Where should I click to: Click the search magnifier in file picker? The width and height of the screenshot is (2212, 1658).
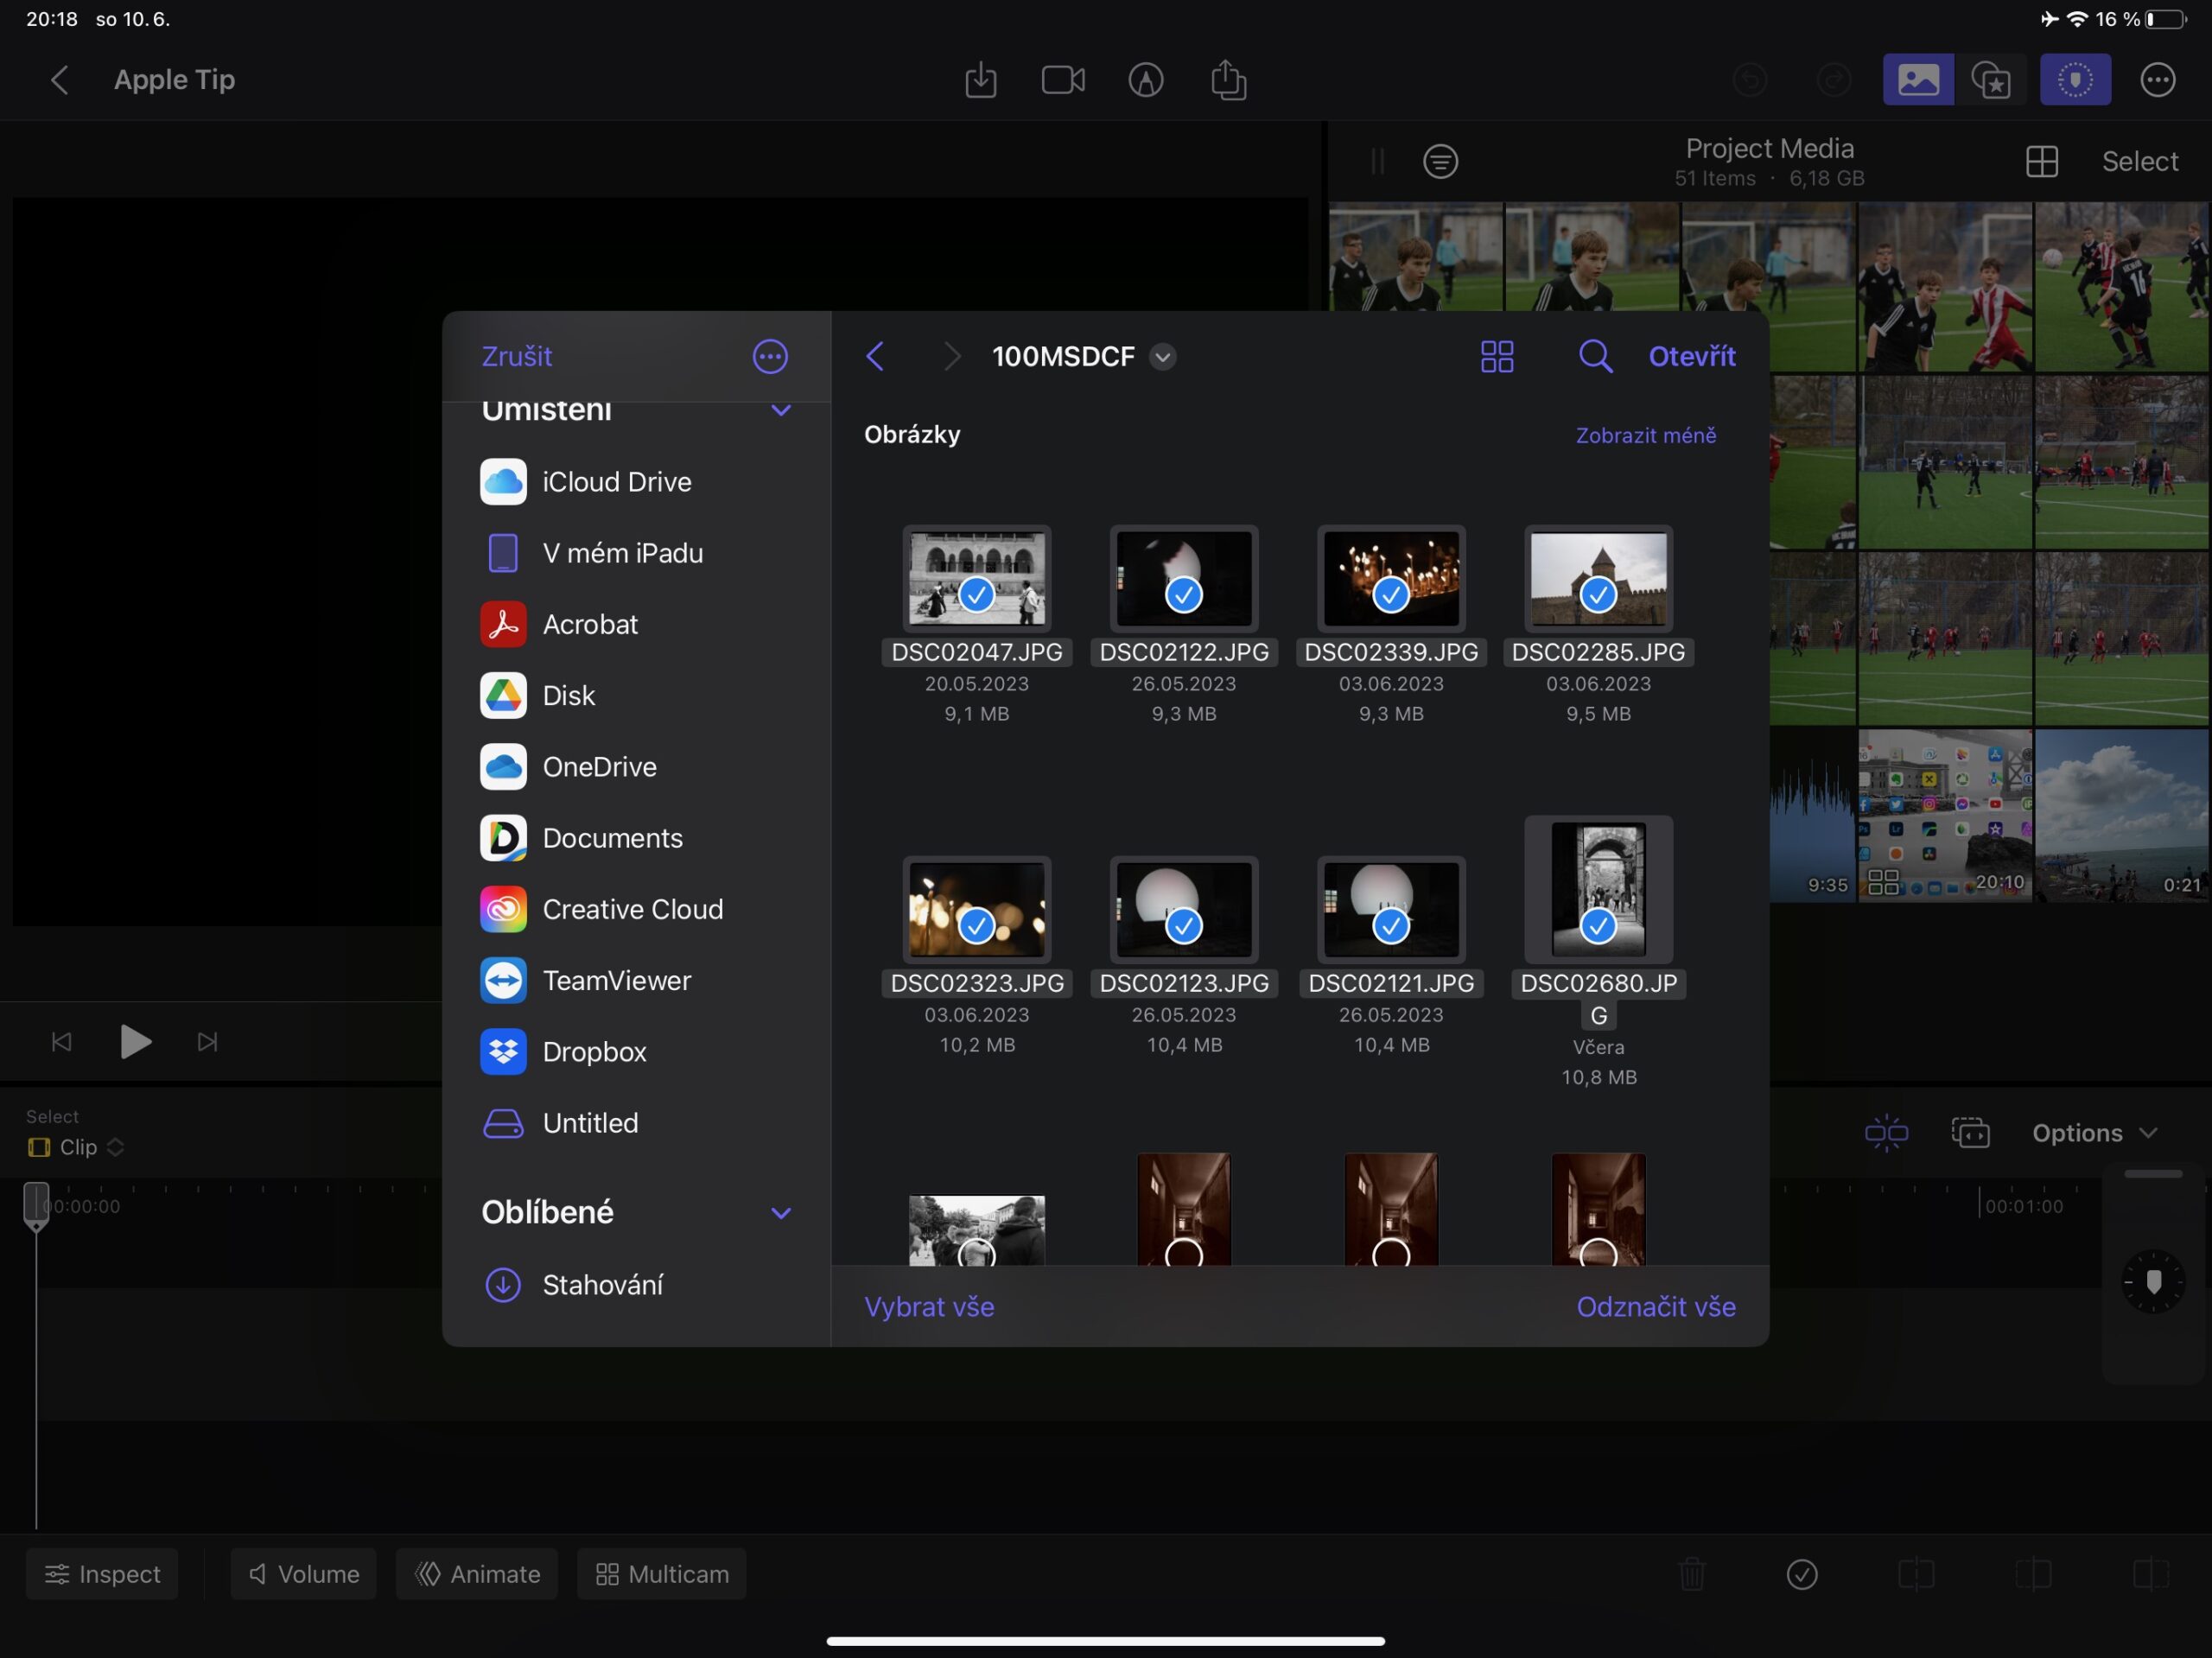coord(1594,356)
